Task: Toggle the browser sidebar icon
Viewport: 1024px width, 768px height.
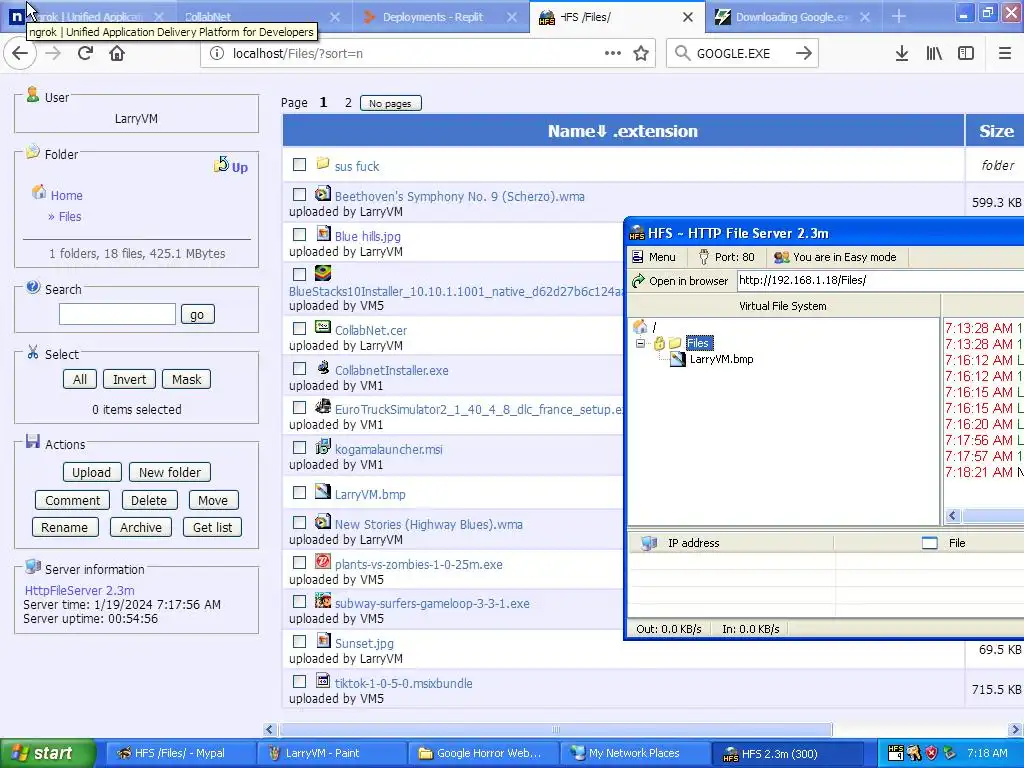Action: (966, 54)
